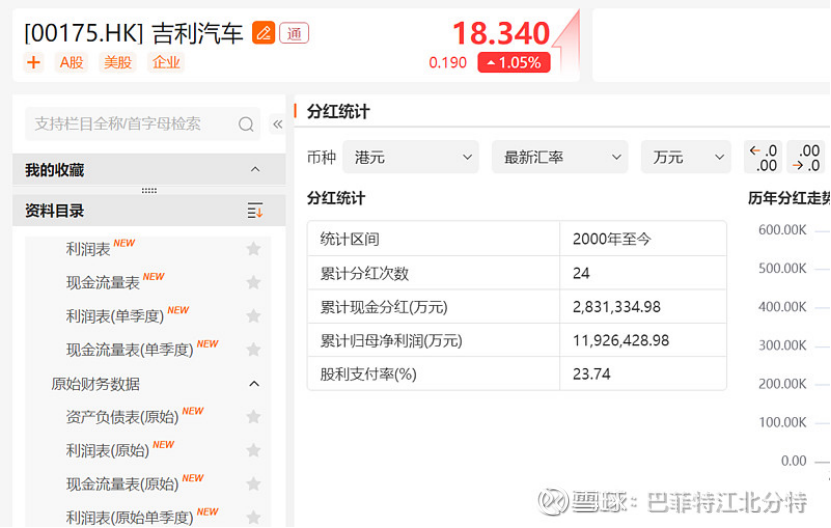Click the 股利支付率(%) row label
This screenshot has height=528, width=831.
(368, 374)
